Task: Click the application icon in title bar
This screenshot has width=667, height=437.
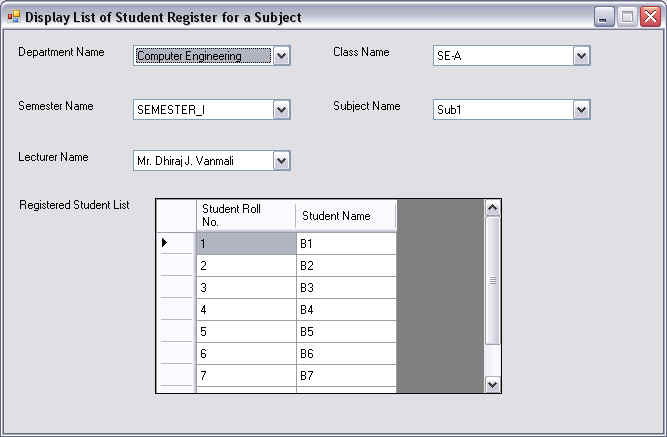Action: click(13, 17)
